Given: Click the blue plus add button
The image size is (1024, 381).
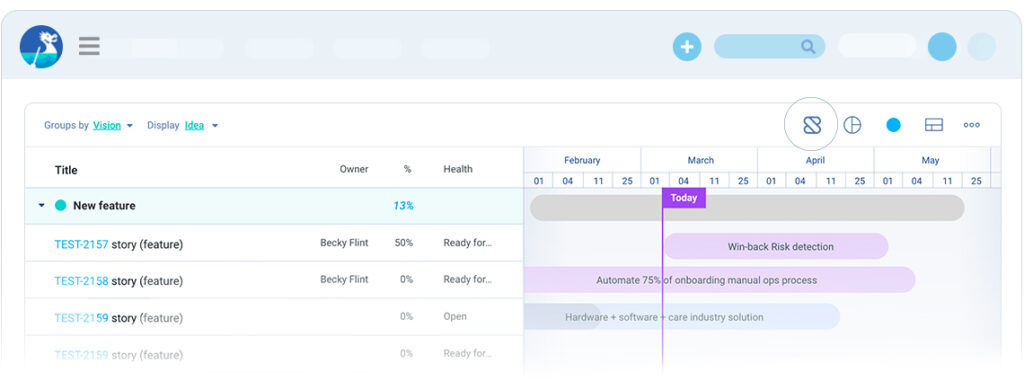Looking at the screenshot, I should (687, 47).
